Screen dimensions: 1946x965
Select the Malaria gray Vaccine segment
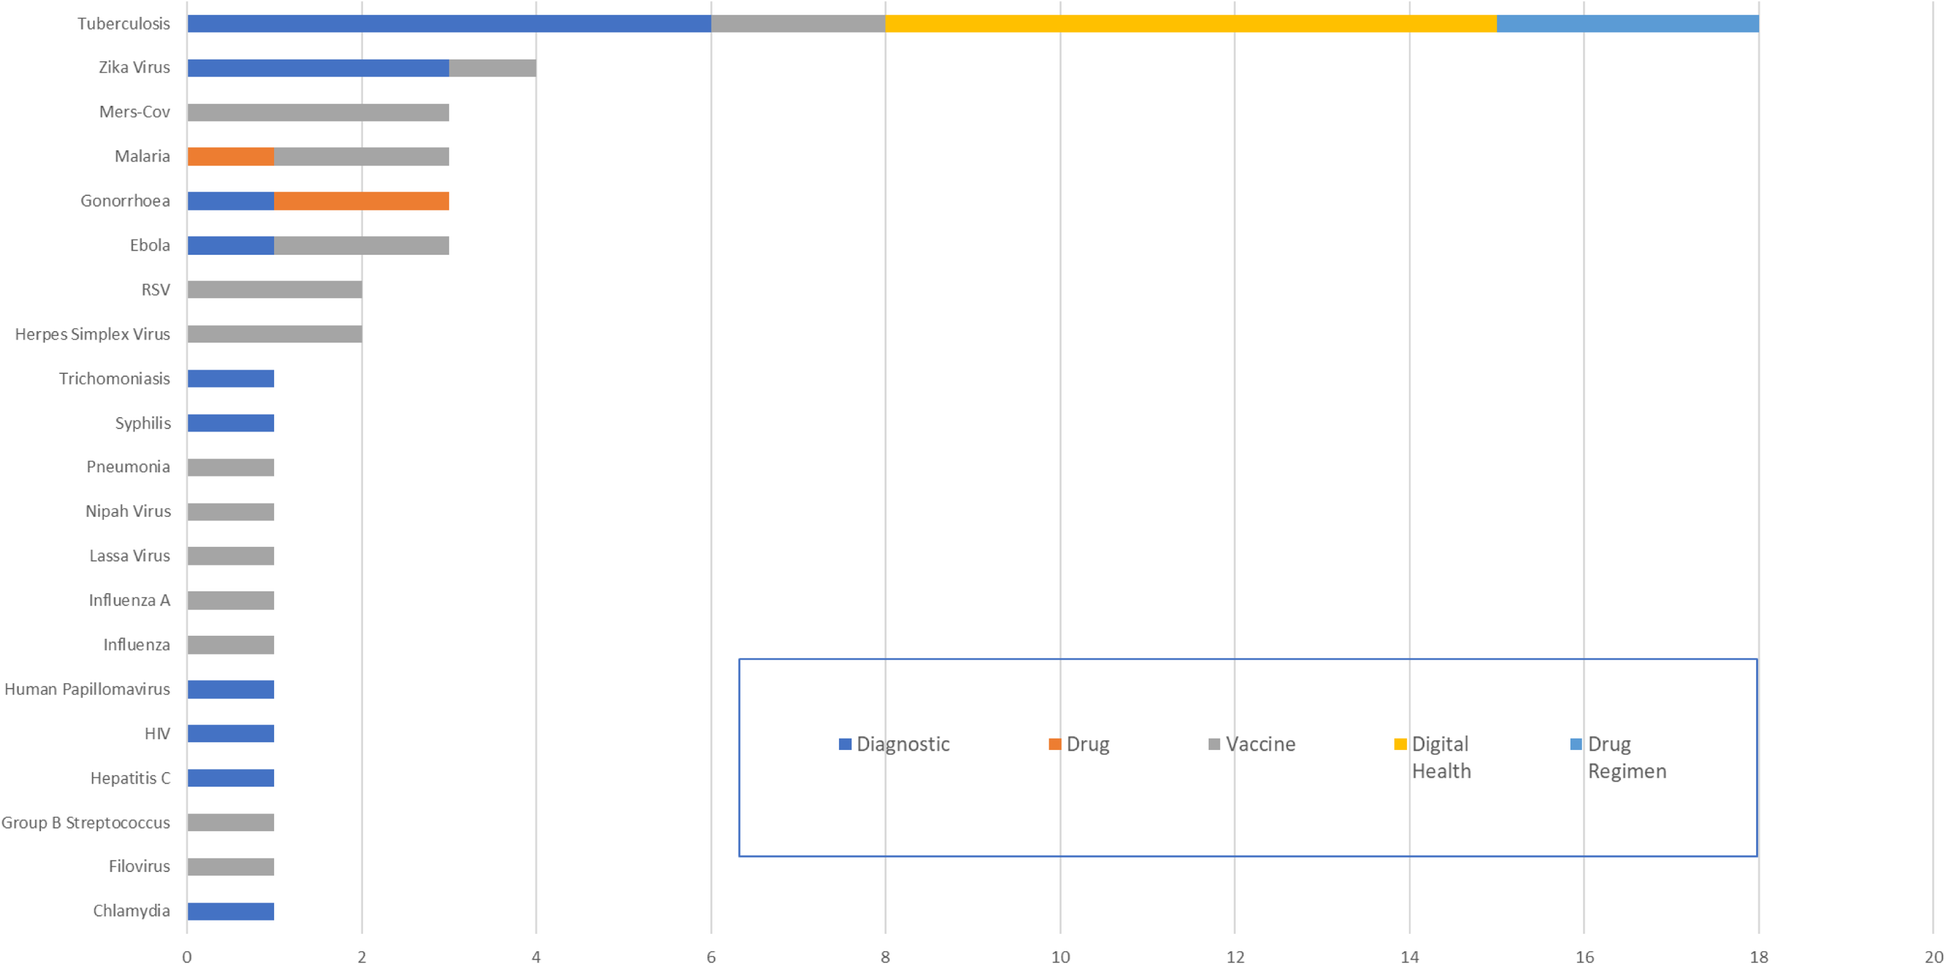(x=362, y=157)
